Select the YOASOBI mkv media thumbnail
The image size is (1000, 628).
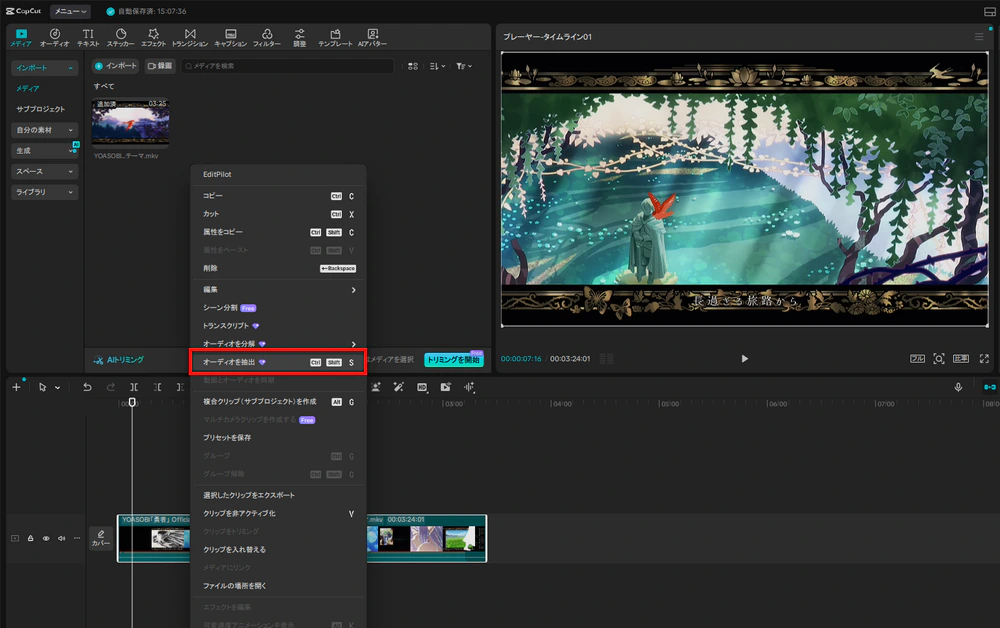pyautogui.click(x=131, y=122)
